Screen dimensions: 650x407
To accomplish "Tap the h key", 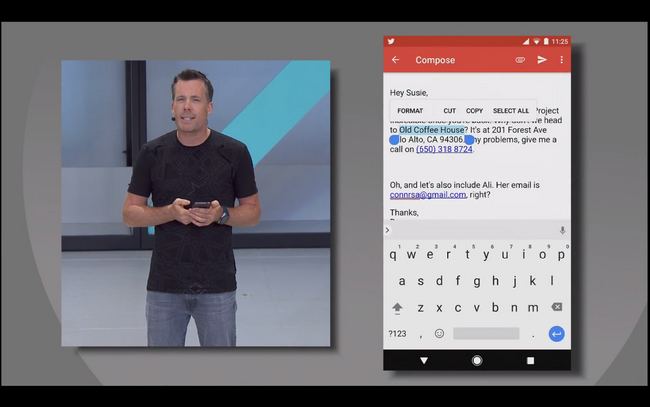I will (x=495, y=281).
